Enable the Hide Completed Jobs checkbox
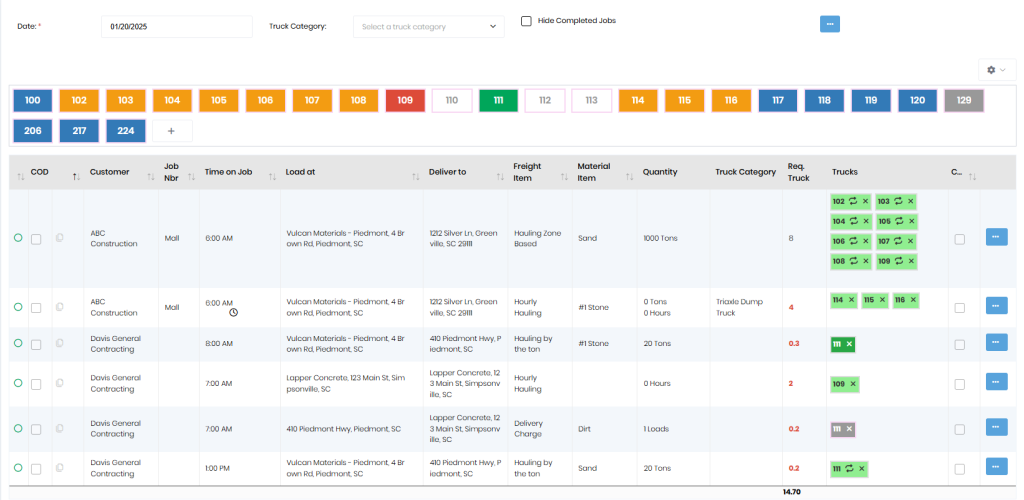The image size is (1024, 500). tap(526, 20)
